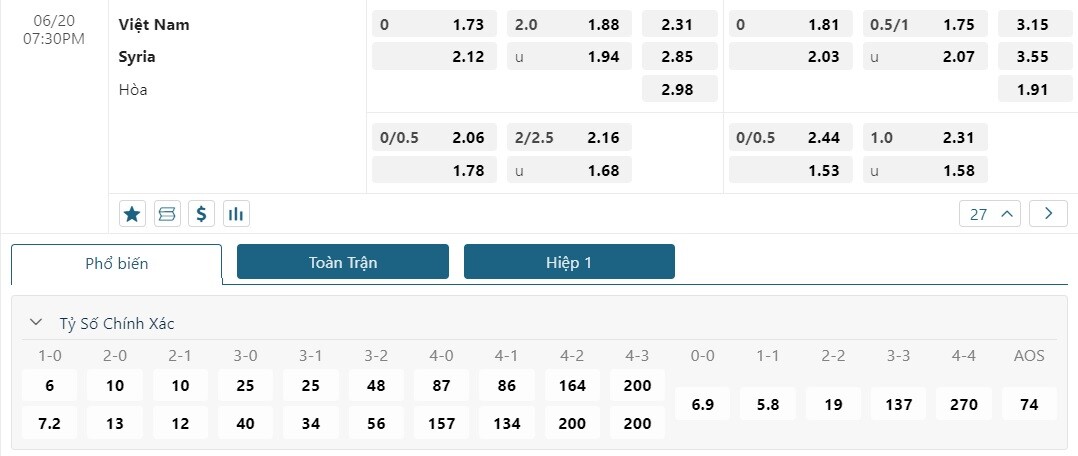1078x456 pixels.
Task: Click the Syria team name
Action: [137, 57]
